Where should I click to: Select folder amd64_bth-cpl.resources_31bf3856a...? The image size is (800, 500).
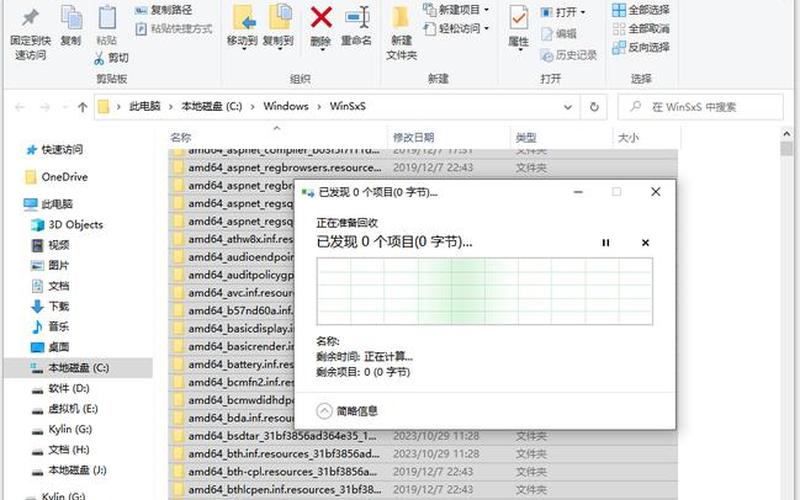423,472
